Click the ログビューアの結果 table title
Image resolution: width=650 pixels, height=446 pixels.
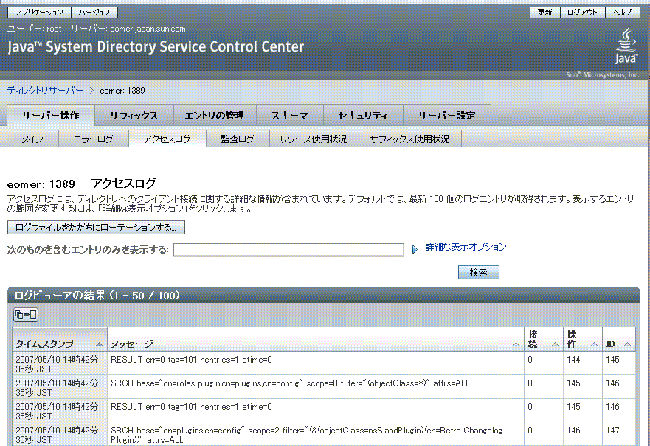click(x=97, y=295)
